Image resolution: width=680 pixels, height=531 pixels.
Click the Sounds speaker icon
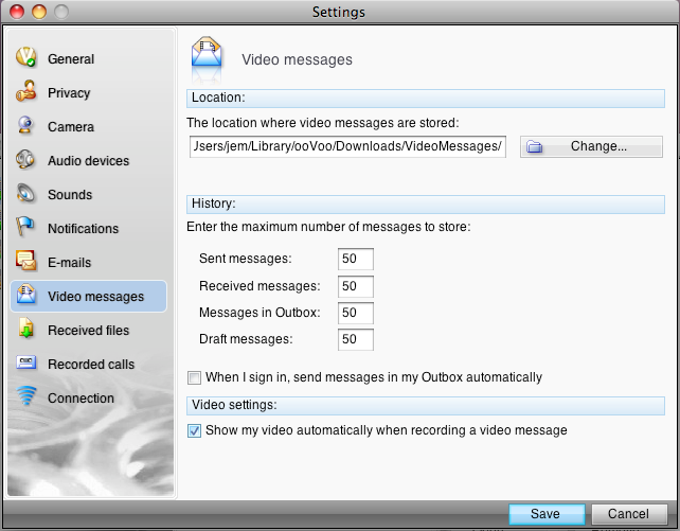click(x=26, y=193)
